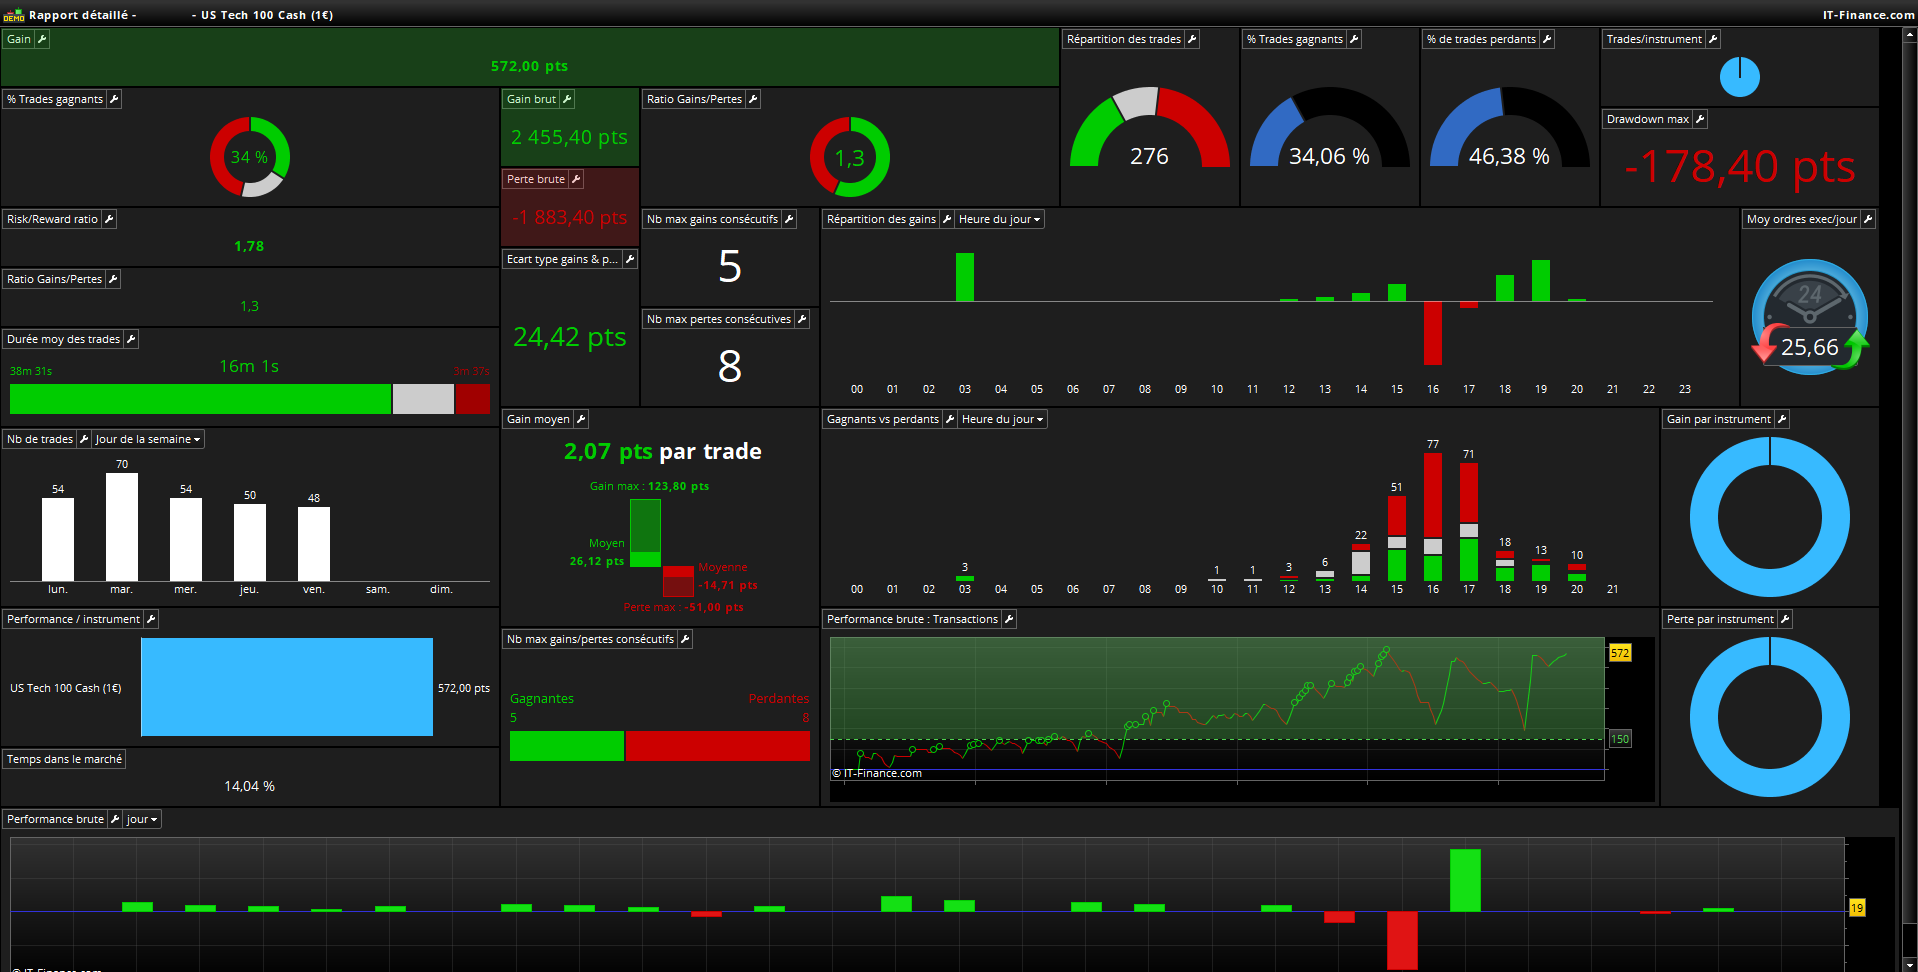The image size is (1918, 972).
Task: Click the vertical scrollbar on right edge
Action: 1909,500
